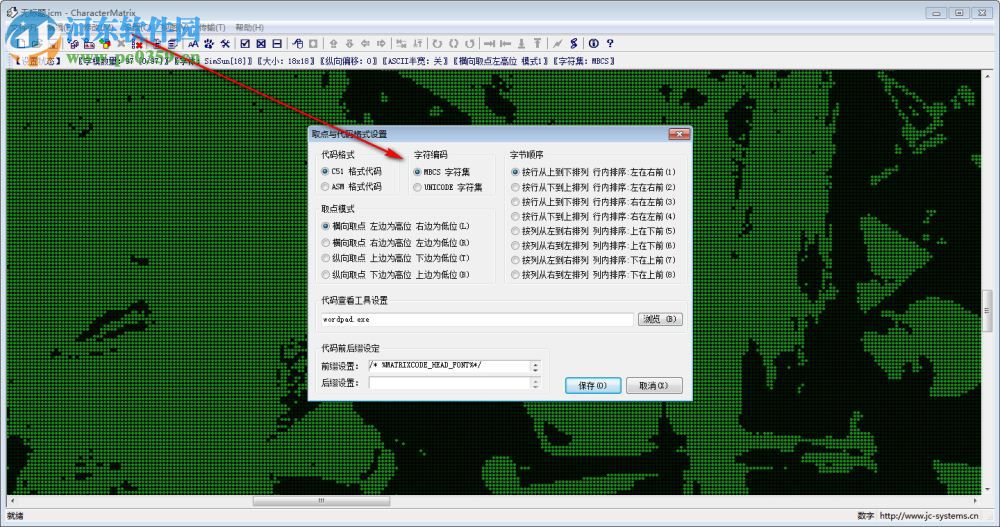This screenshot has width=1000, height=527.
Task: Click the wordpad.exe code viewer field
Action: coord(477,319)
